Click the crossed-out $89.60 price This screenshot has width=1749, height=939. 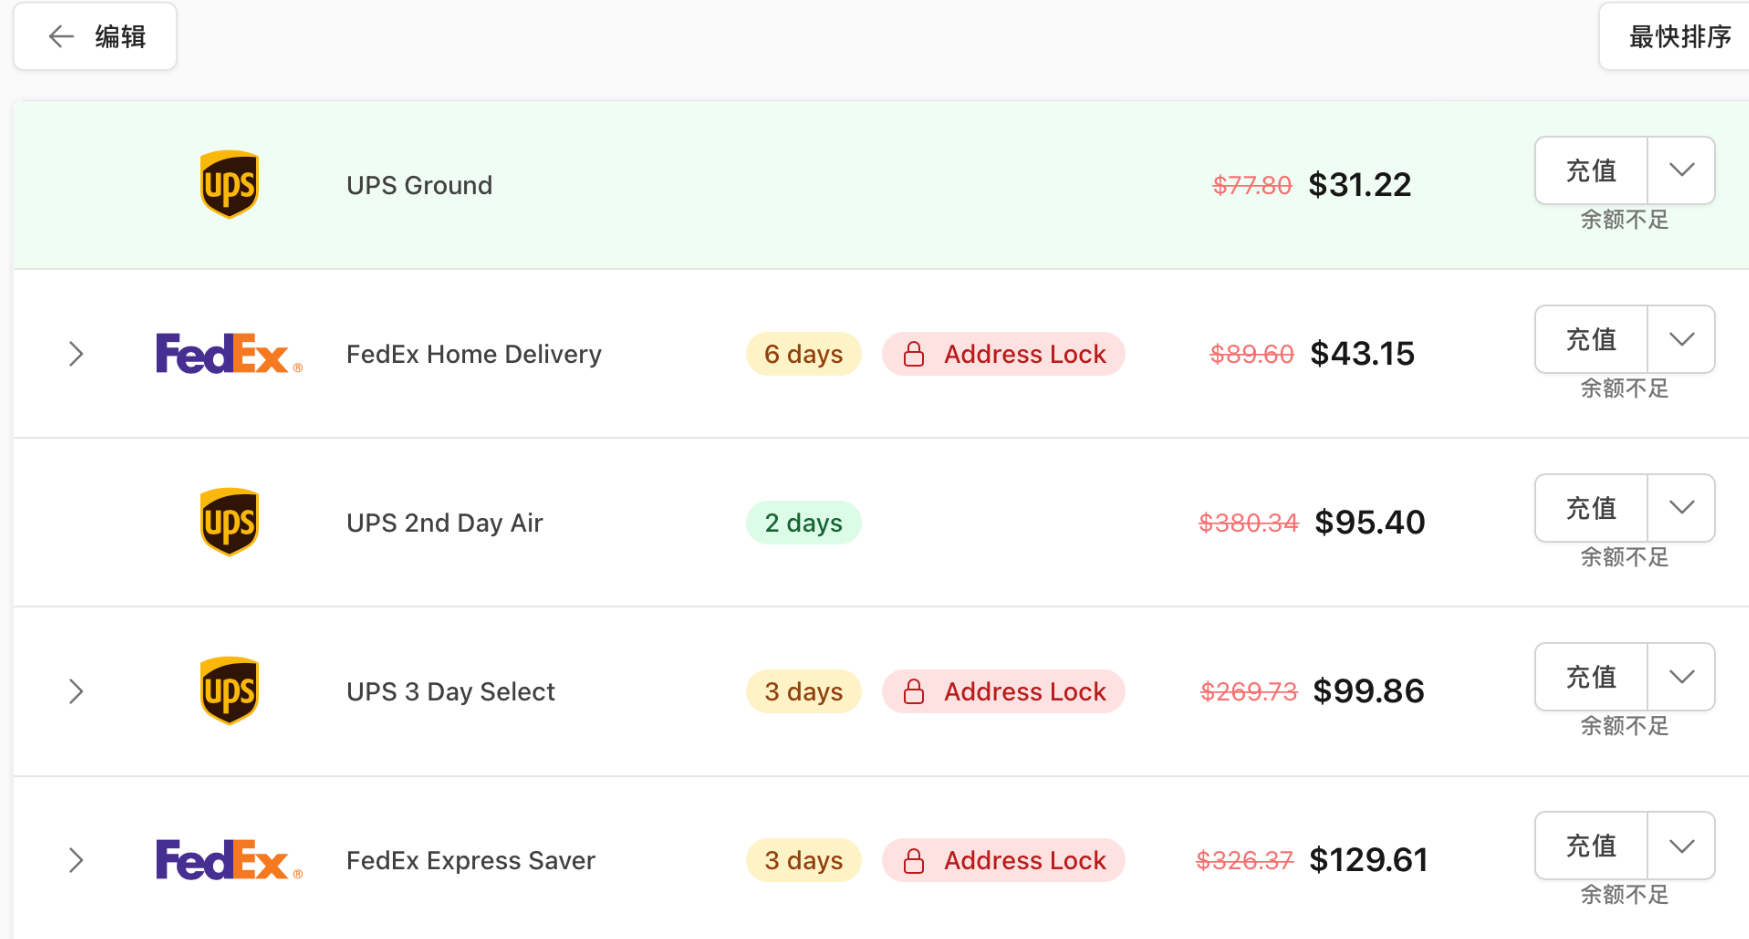1252,354
